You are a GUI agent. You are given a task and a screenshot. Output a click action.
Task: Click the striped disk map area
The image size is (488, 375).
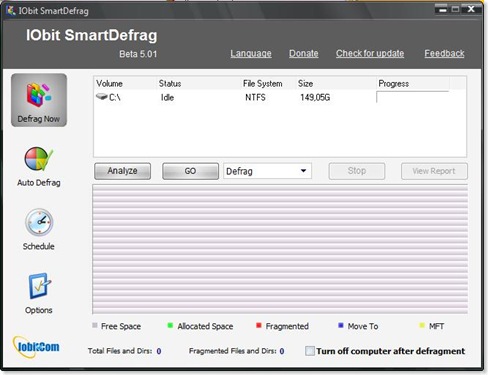pos(280,249)
